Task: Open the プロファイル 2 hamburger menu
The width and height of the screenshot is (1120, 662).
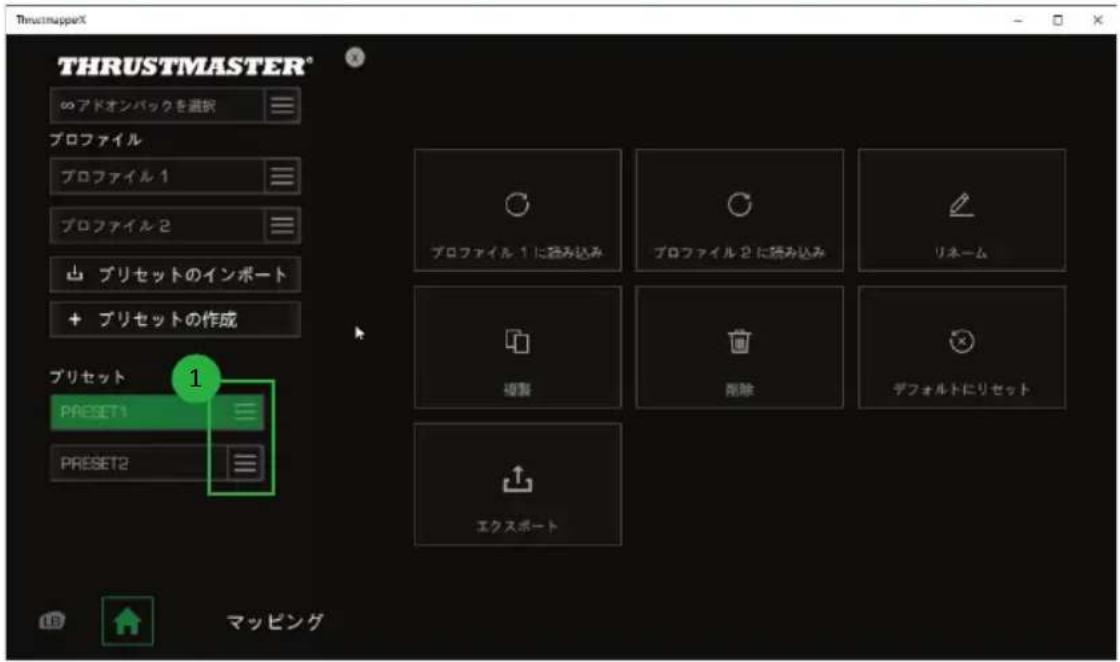Action: 282,226
